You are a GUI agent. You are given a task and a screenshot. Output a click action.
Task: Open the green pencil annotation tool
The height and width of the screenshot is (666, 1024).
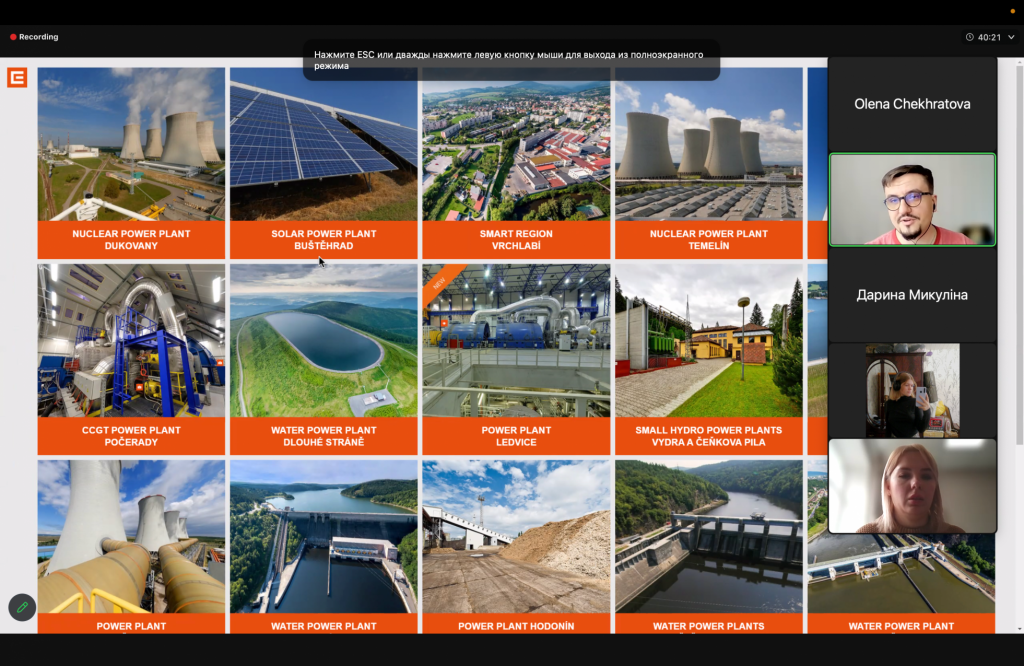[22, 607]
